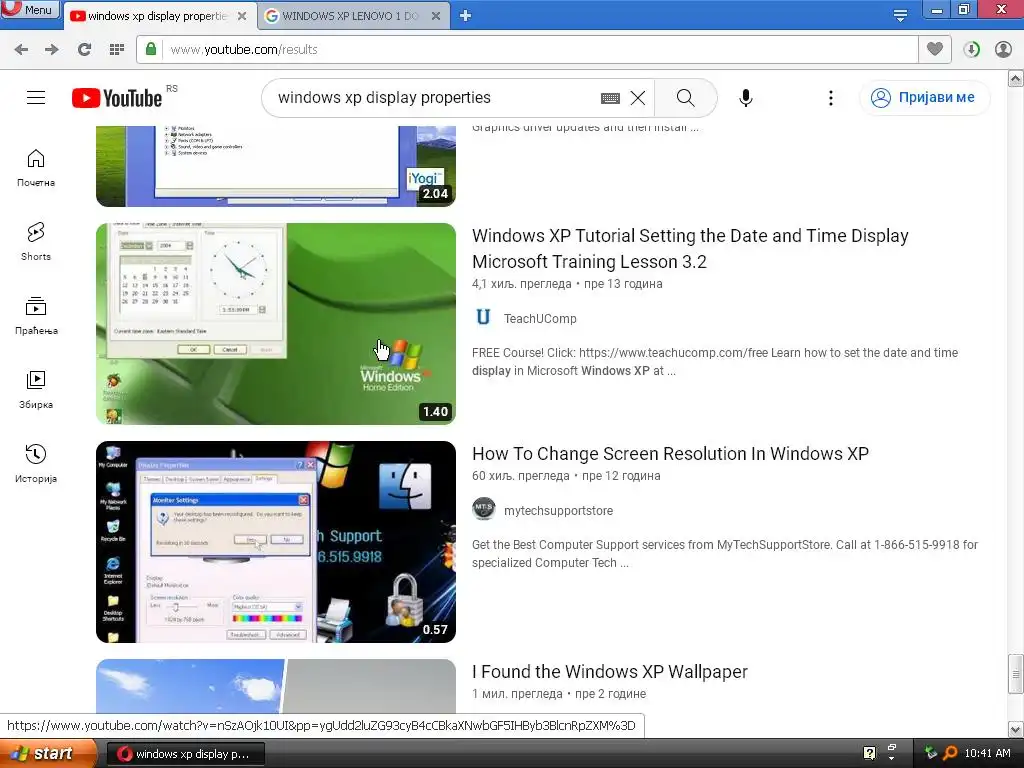The image size is (1024, 768).
Task: Open YouTube settings three-dot menu
Action: [x=831, y=98]
